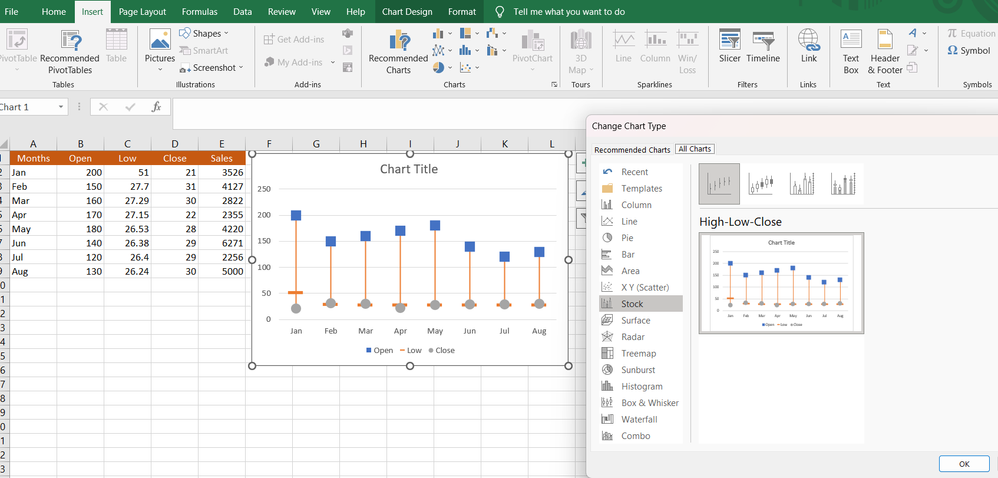The height and width of the screenshot is (478, 998).
Task: Click the fx insert function icon
Action: (156, 107)
